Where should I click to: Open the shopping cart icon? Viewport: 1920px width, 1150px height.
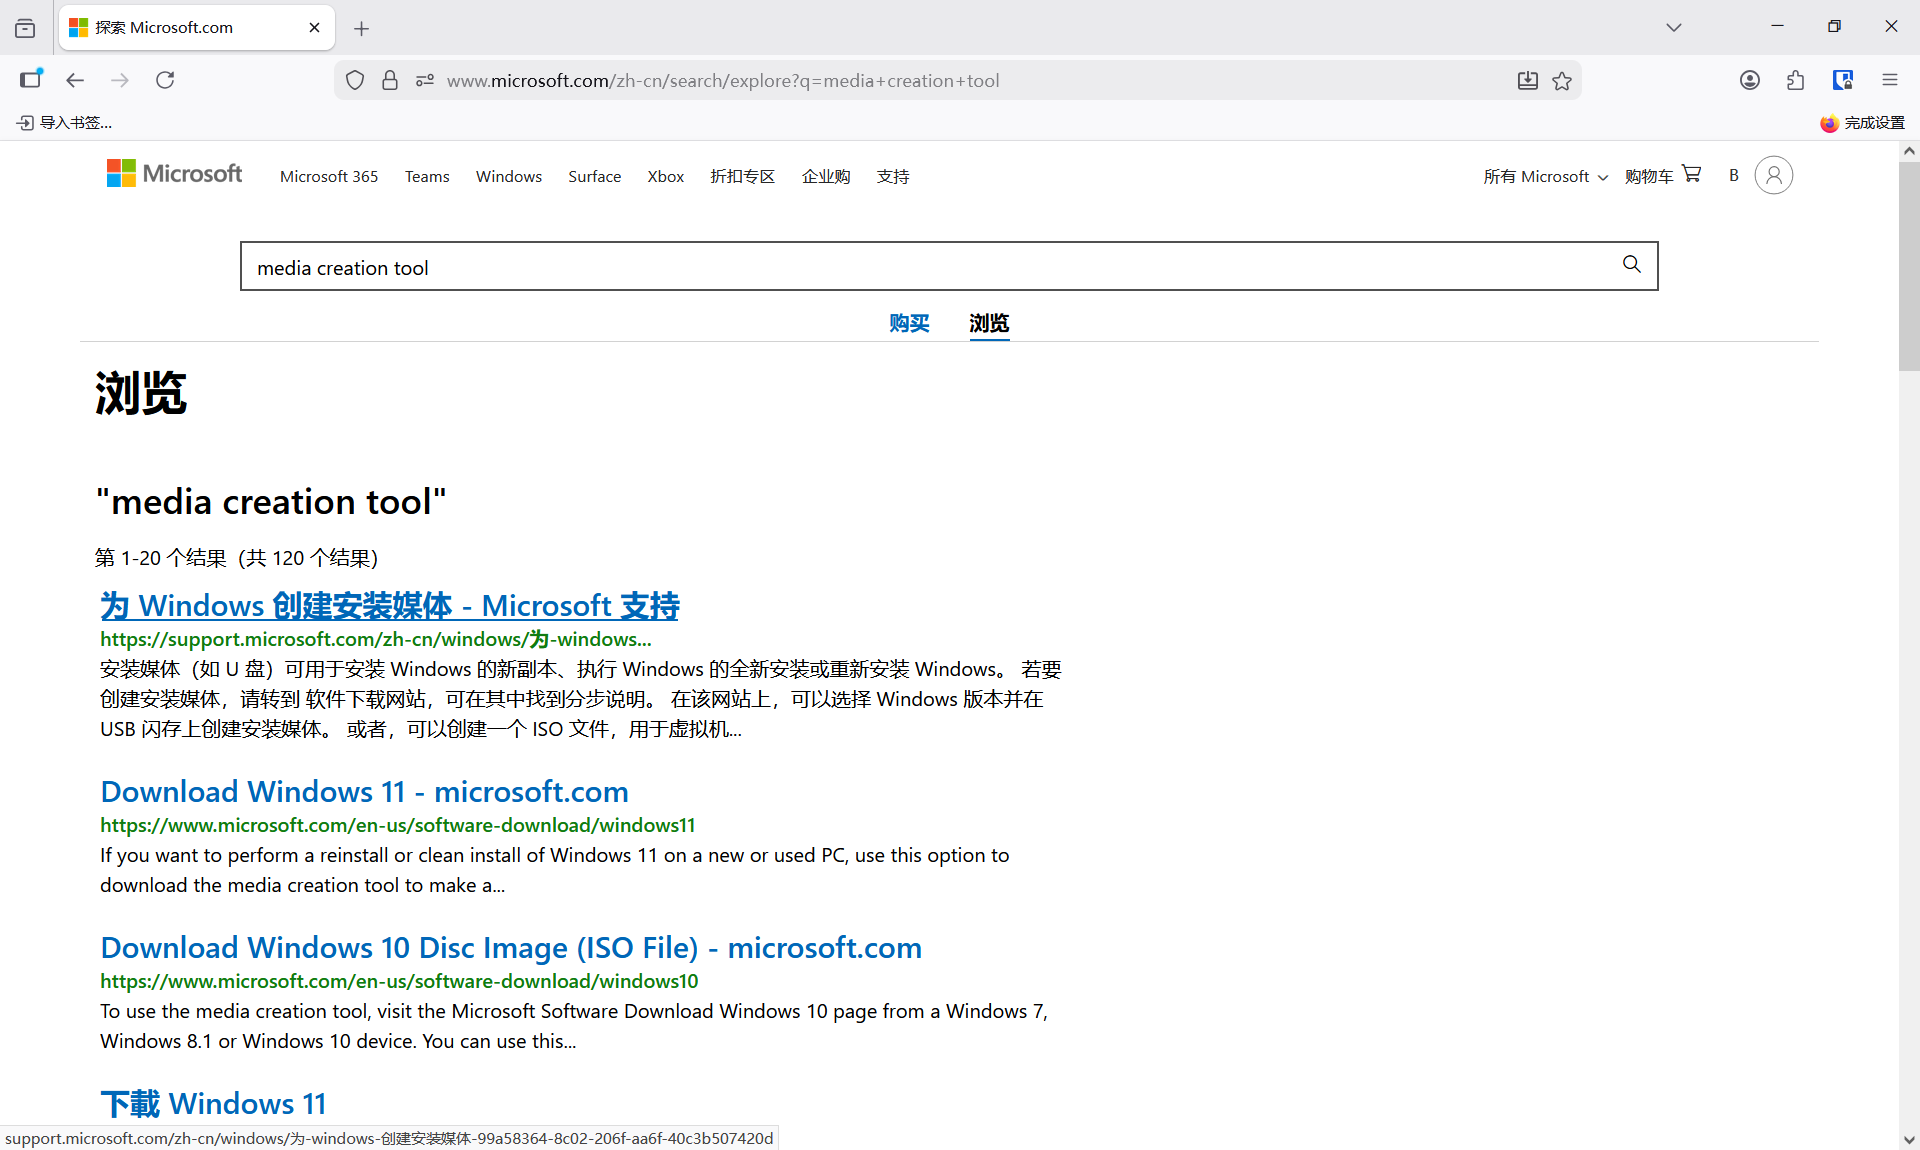coord(1691,174)
